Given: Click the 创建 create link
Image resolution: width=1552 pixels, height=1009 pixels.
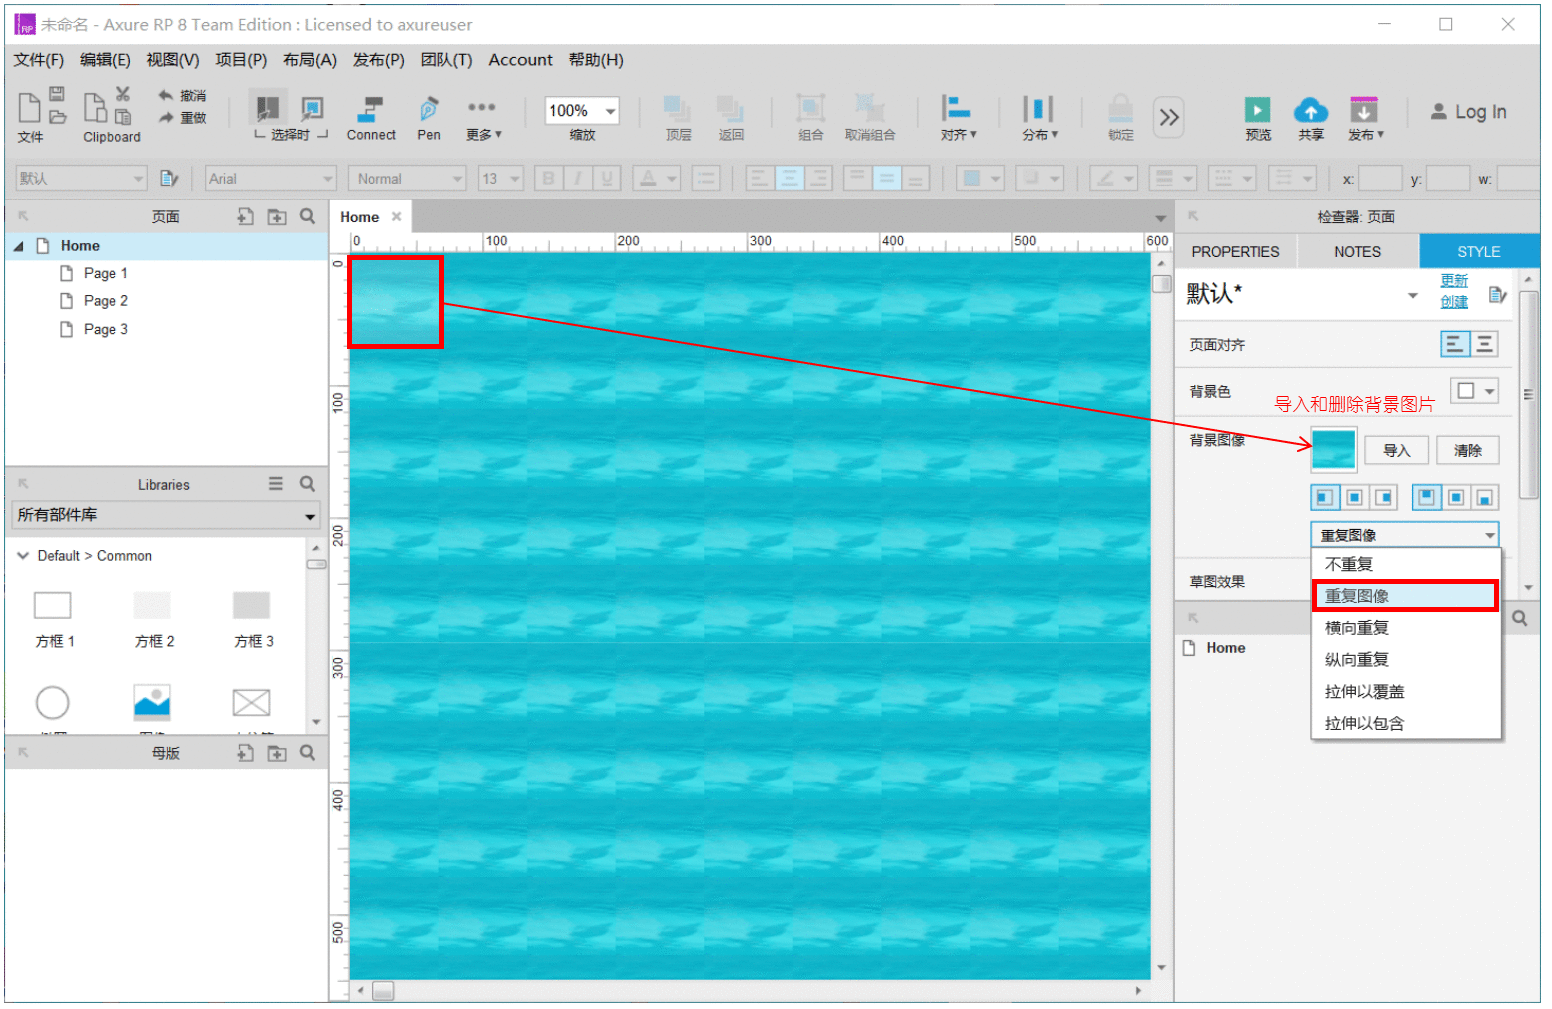Looking at the screenshot, I should 1454,302.
